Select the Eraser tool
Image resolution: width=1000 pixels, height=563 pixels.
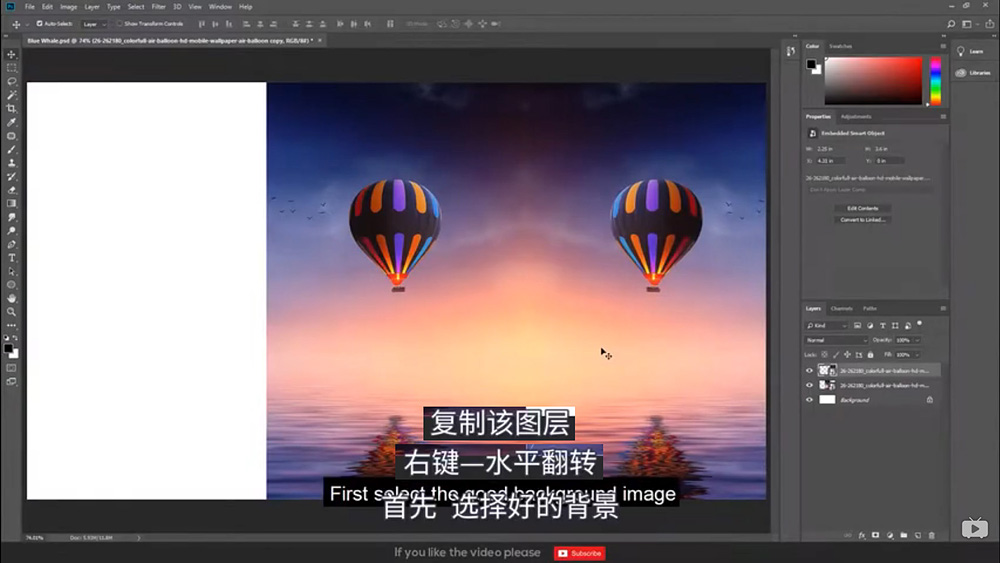11,190
